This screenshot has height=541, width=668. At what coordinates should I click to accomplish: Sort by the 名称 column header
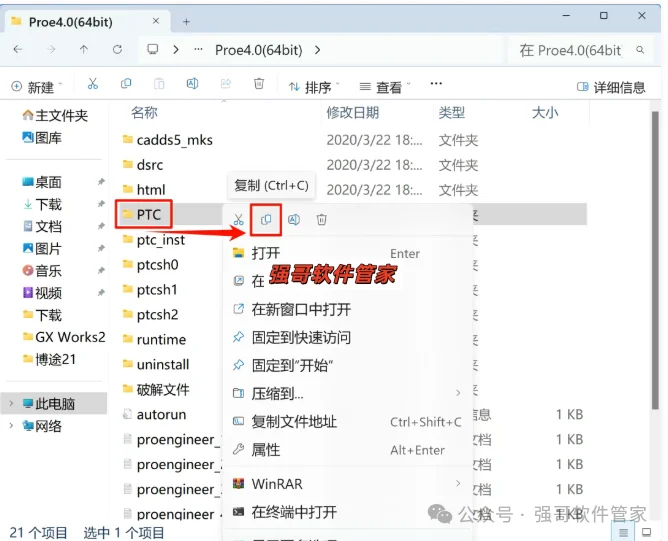(x=144, y=113)
